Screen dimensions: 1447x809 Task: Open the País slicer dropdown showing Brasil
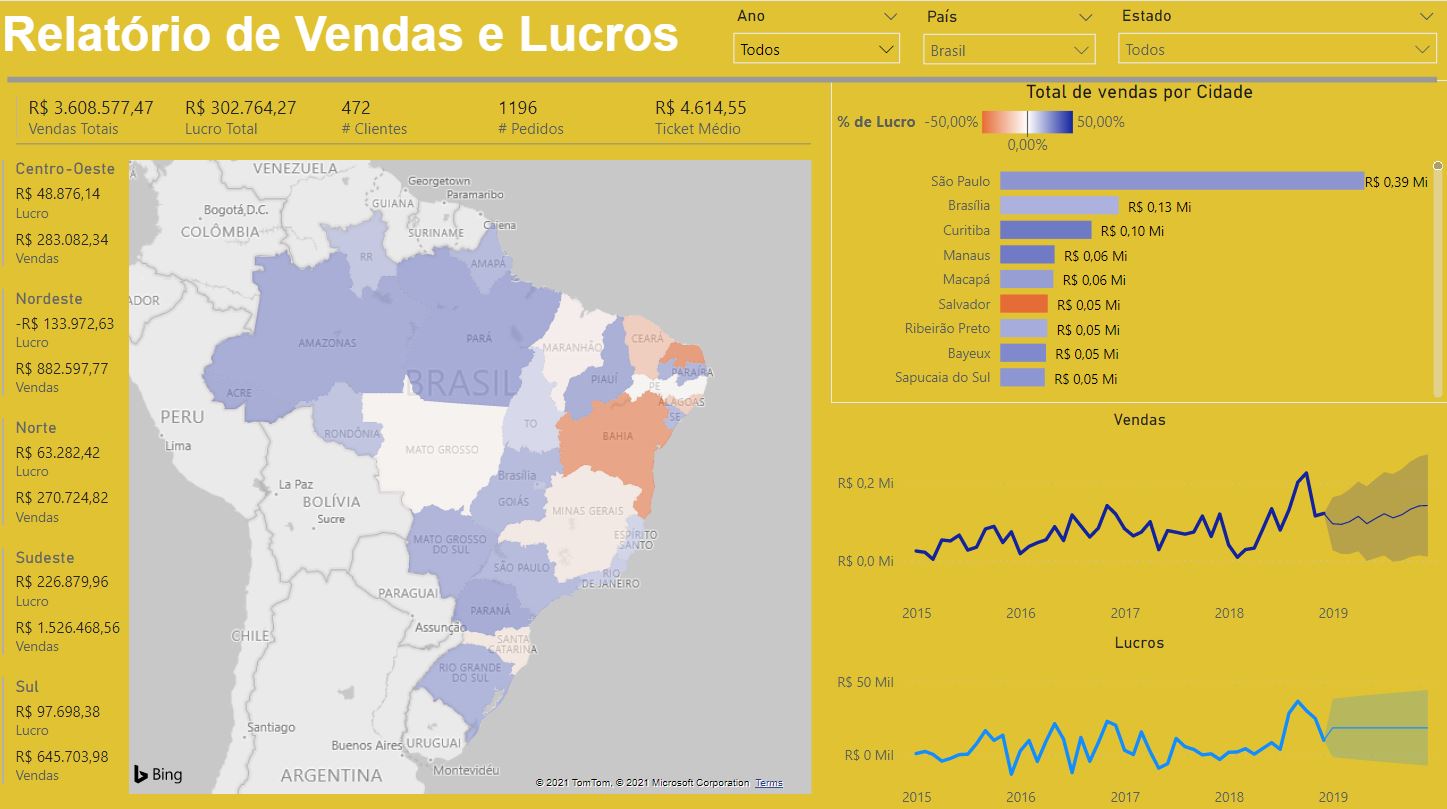(1009, 50)
